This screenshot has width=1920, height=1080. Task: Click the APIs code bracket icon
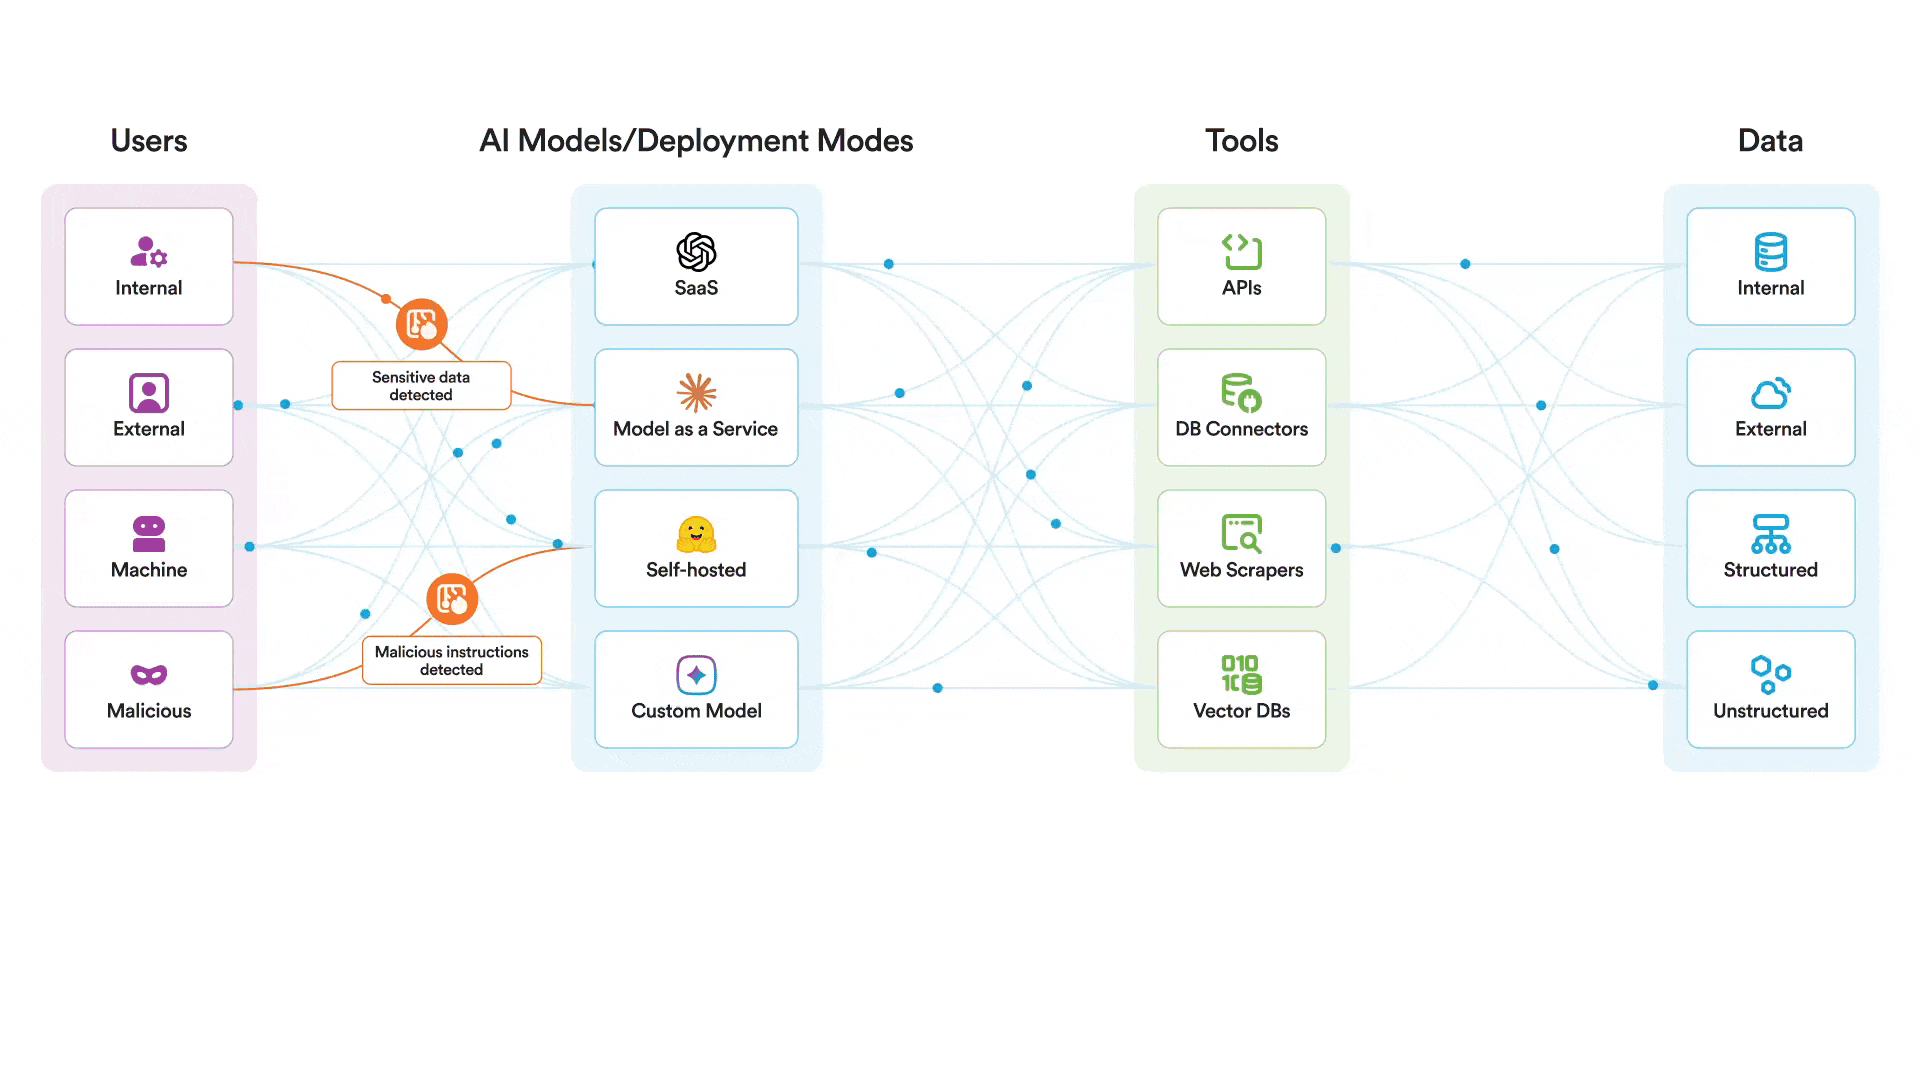point(1241,252)
